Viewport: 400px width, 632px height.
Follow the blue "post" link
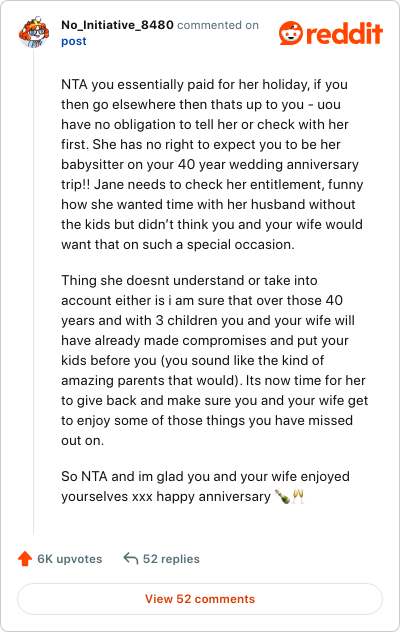(x=74, y=41)
